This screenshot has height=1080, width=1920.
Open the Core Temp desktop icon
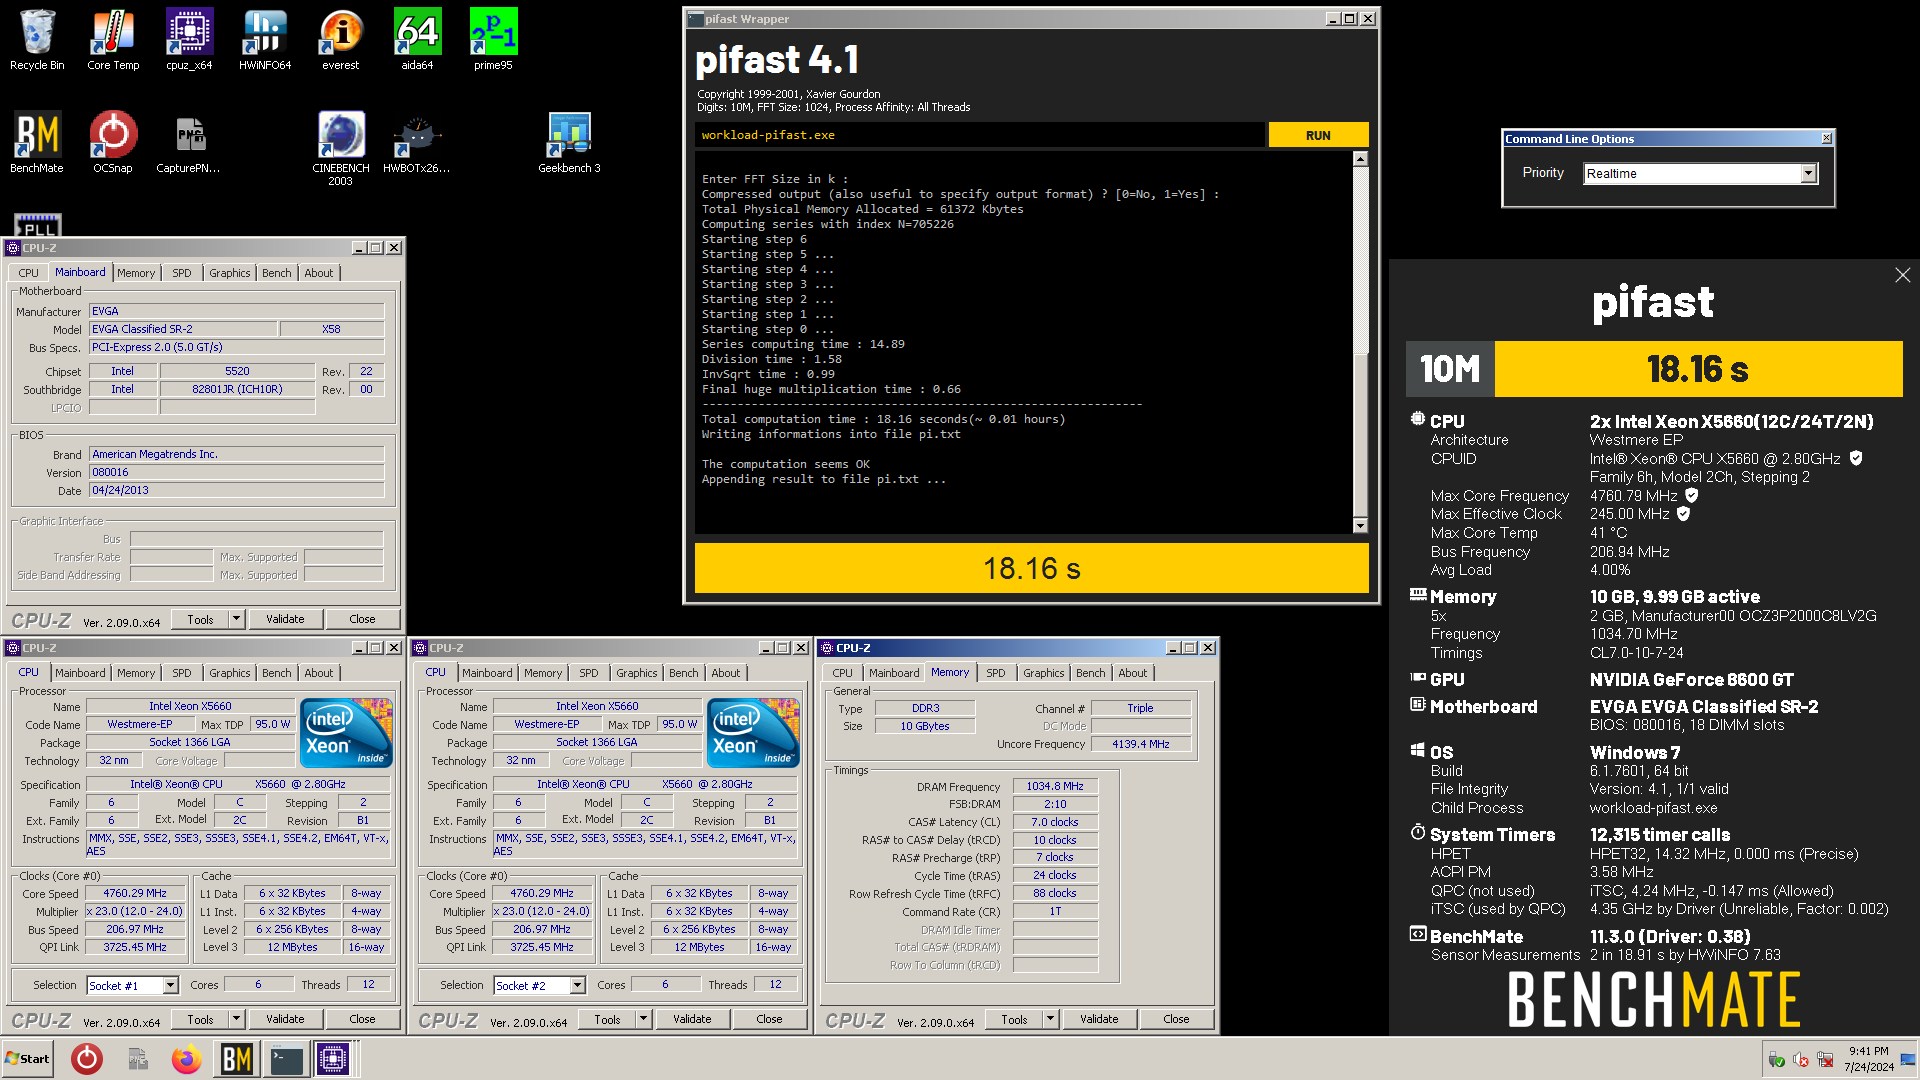[113, 40]
